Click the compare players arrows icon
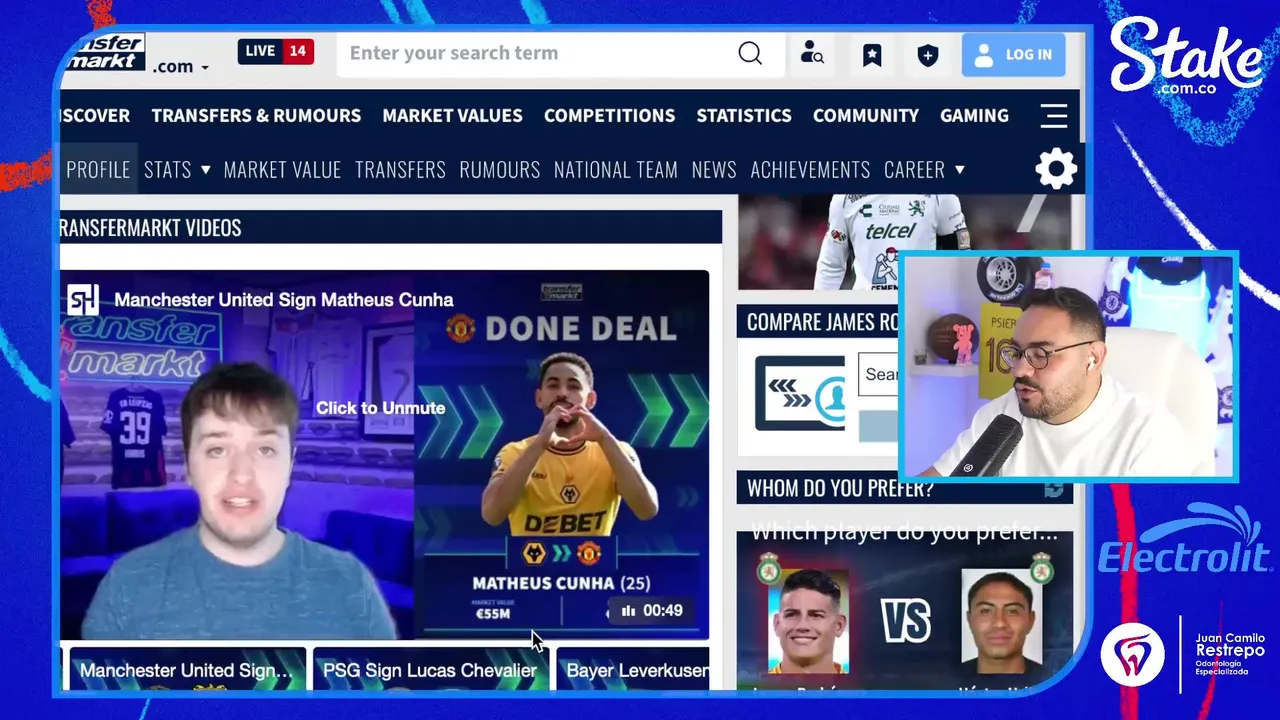This screenshot has width=1280, height=720. tap(799, 393)
